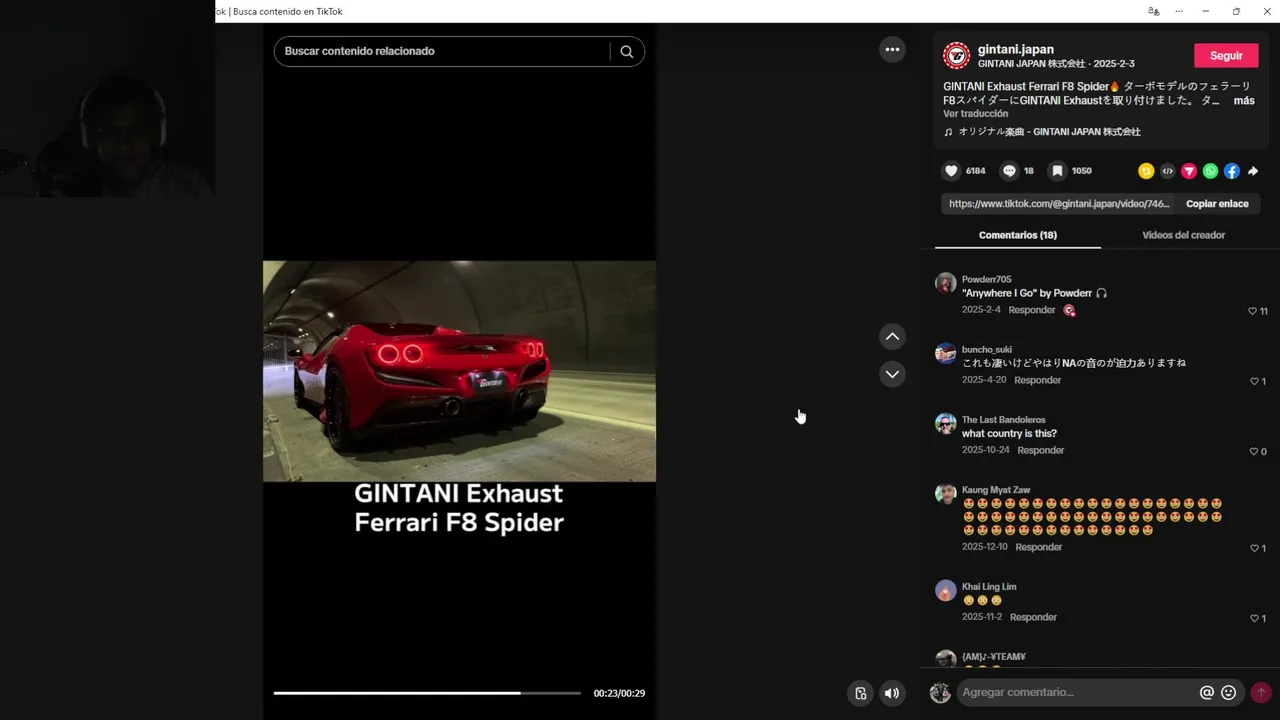Mute the video with speaker icon

click(x=892, y=693)
